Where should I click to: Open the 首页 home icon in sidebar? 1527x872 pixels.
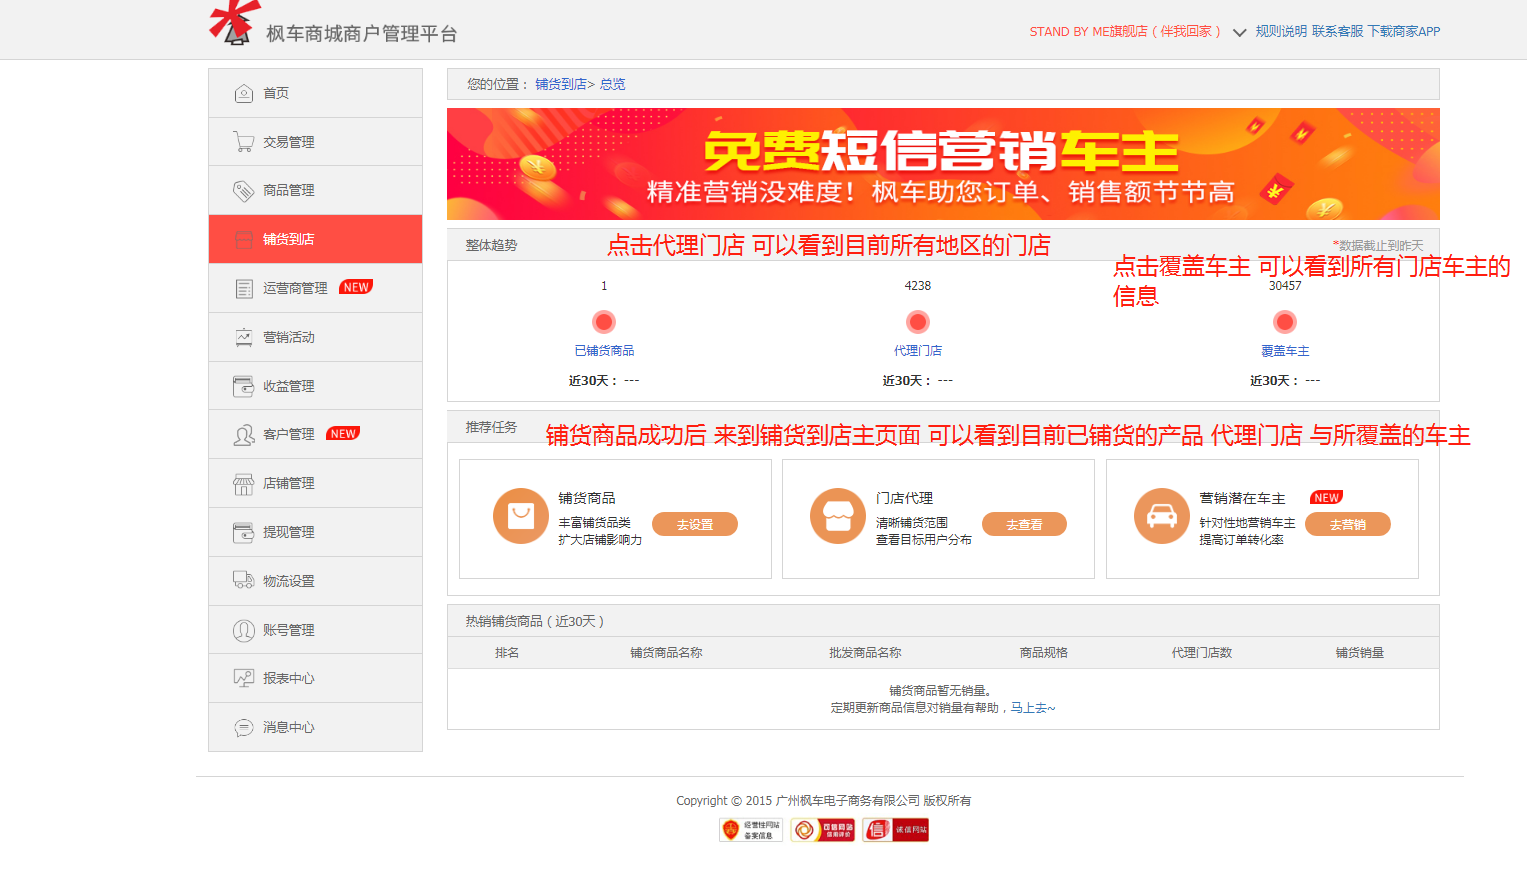point(243,92)
